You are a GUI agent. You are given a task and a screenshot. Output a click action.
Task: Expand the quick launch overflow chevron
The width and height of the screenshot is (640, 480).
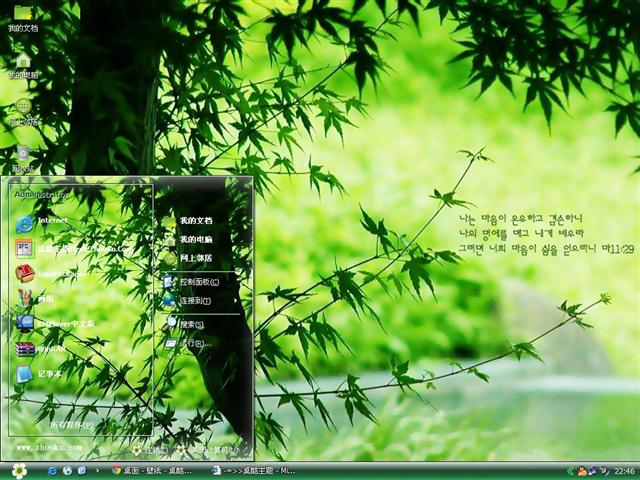(97, 471)
